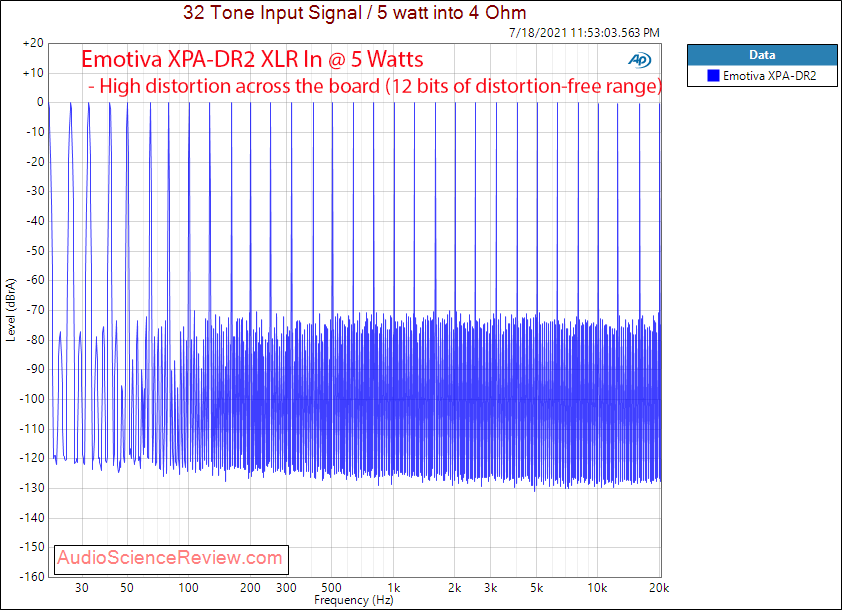Click the 30 Hz X-axis tick label
This screenshot has height=610, width=842.
pyautogui.click(x=82, y=588)
